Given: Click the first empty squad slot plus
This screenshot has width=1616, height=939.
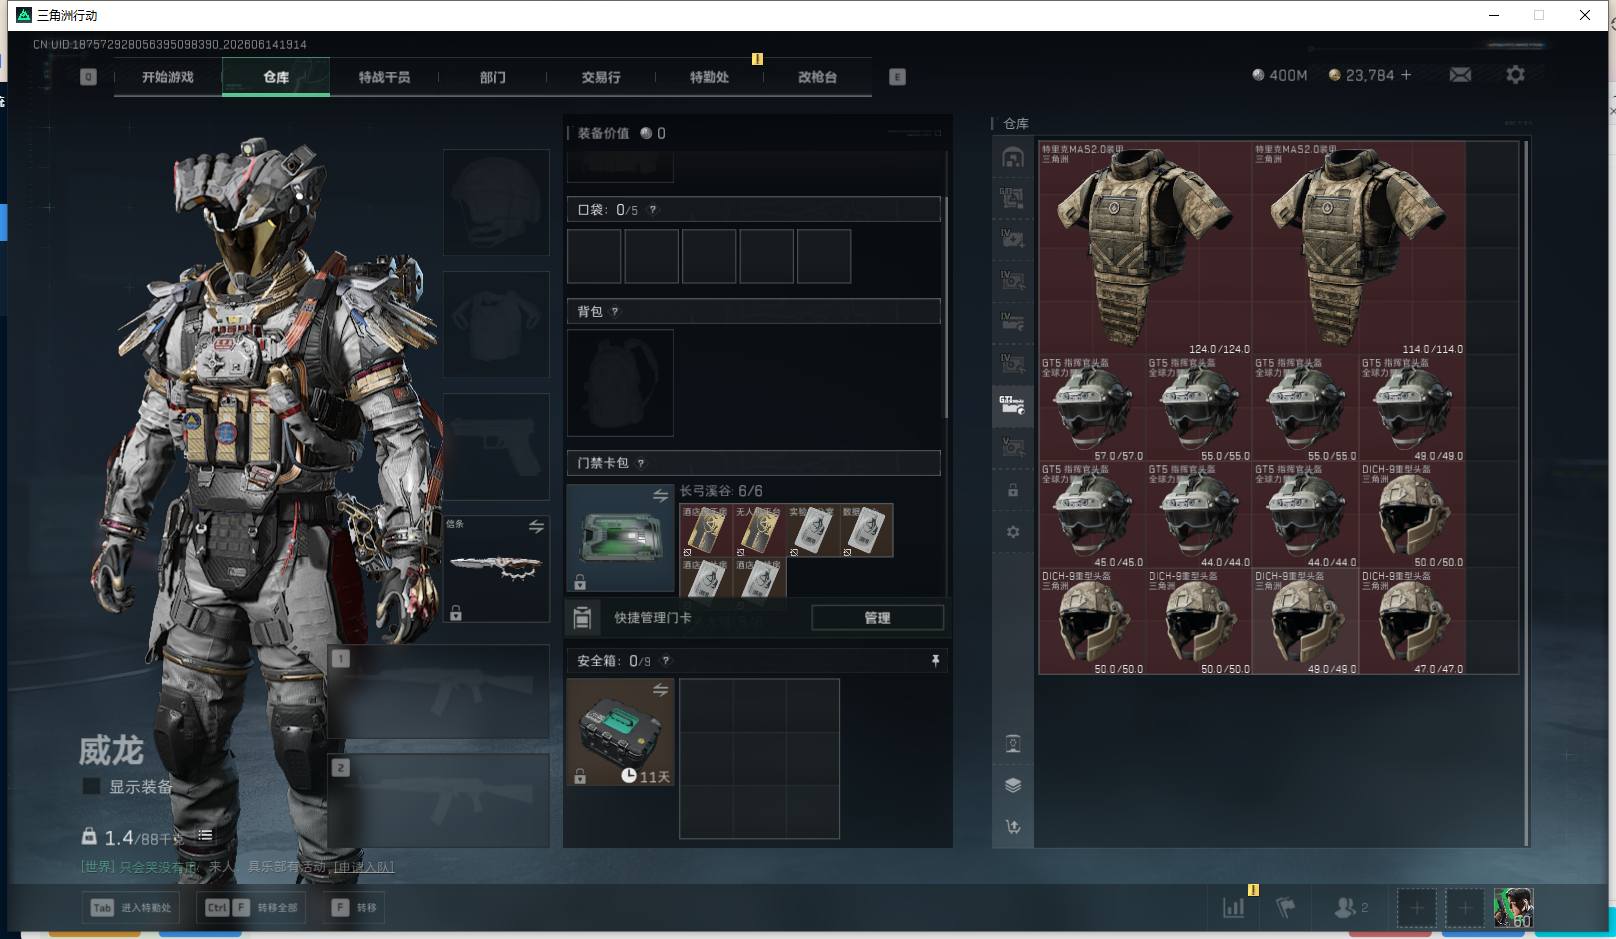Looking at the screenshot, I should pyautogui.click(x=1416, y=908).
